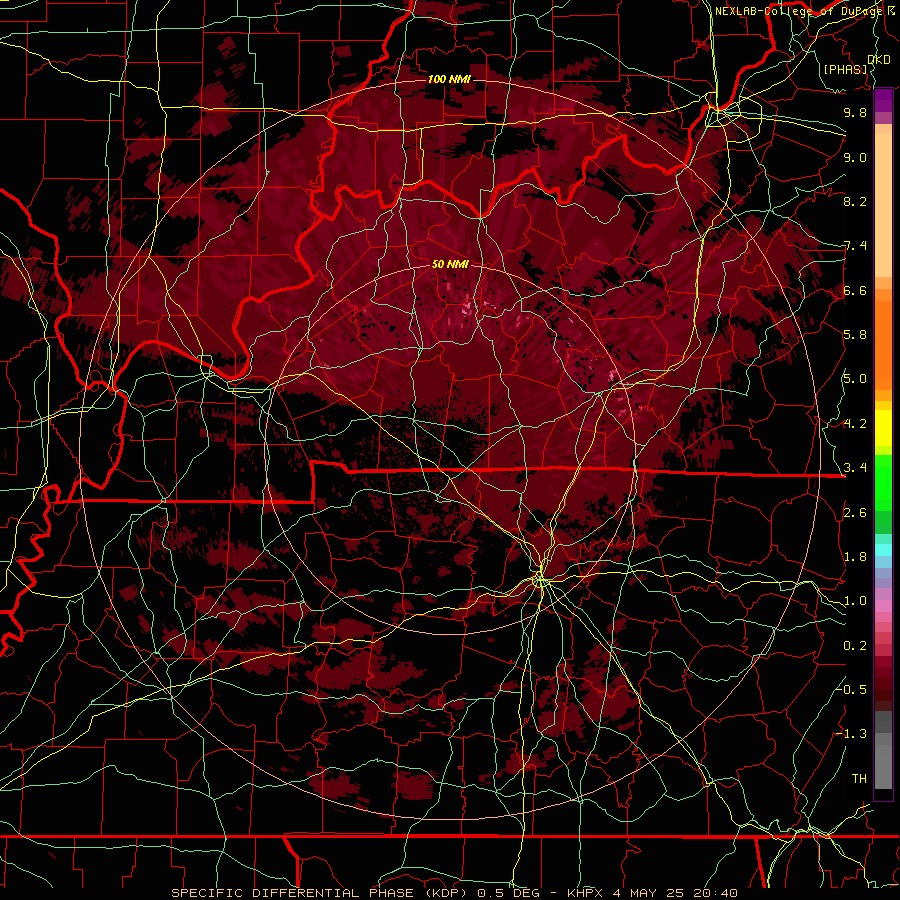Pick the cyan segment of the color bar
Screen dimensions: 900x900
[x=883, y=550]
